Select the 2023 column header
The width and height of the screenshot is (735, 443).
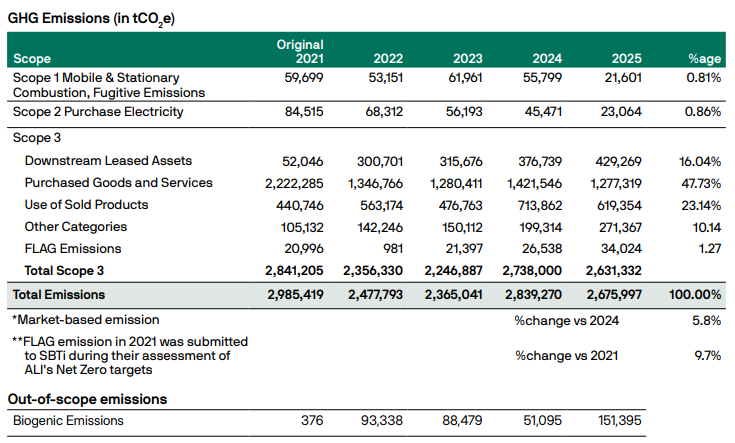click(469, 59)
